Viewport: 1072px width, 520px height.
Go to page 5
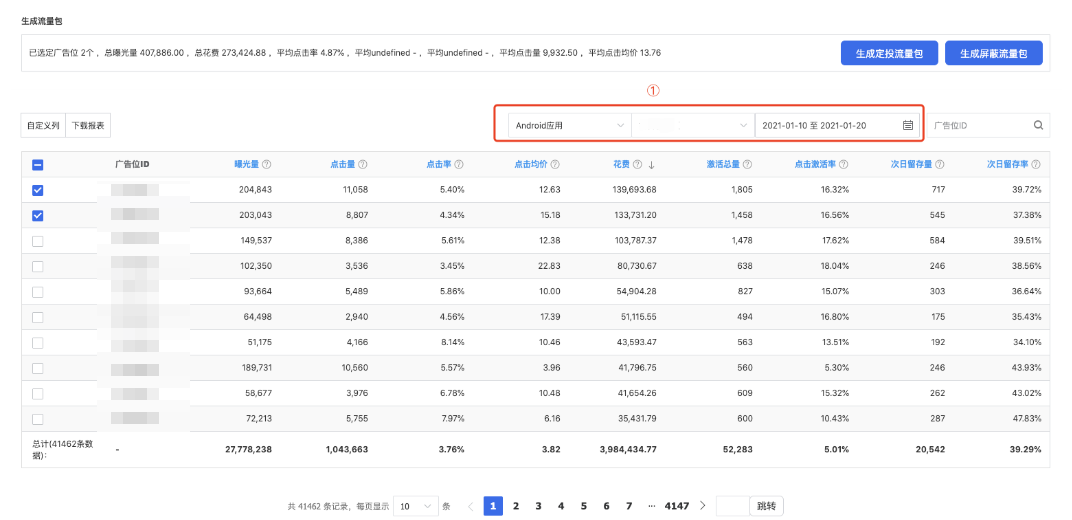click(584, 506)
